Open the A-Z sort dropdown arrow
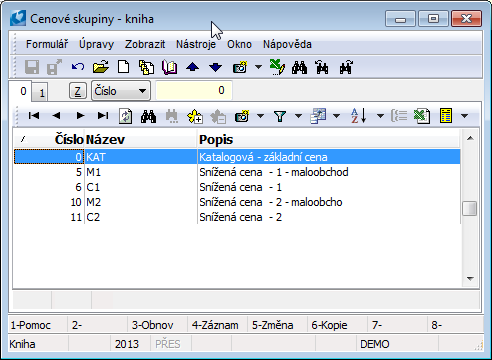This screenshot has height=360, width=492. click(x=380, y=116)
